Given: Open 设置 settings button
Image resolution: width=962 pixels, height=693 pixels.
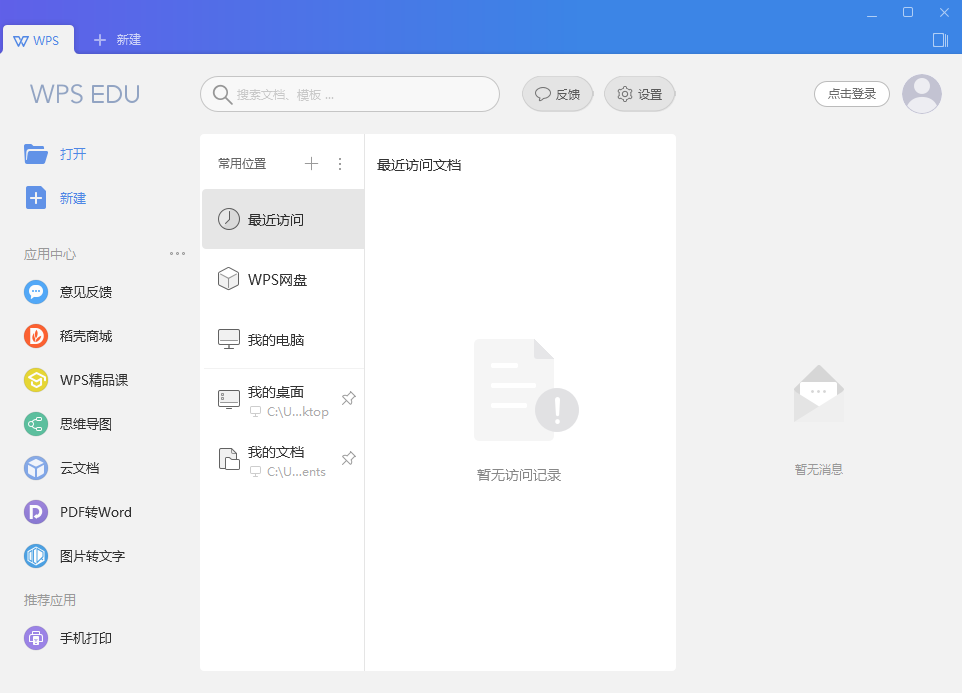Looking at the screenshot, I should 639,94.
